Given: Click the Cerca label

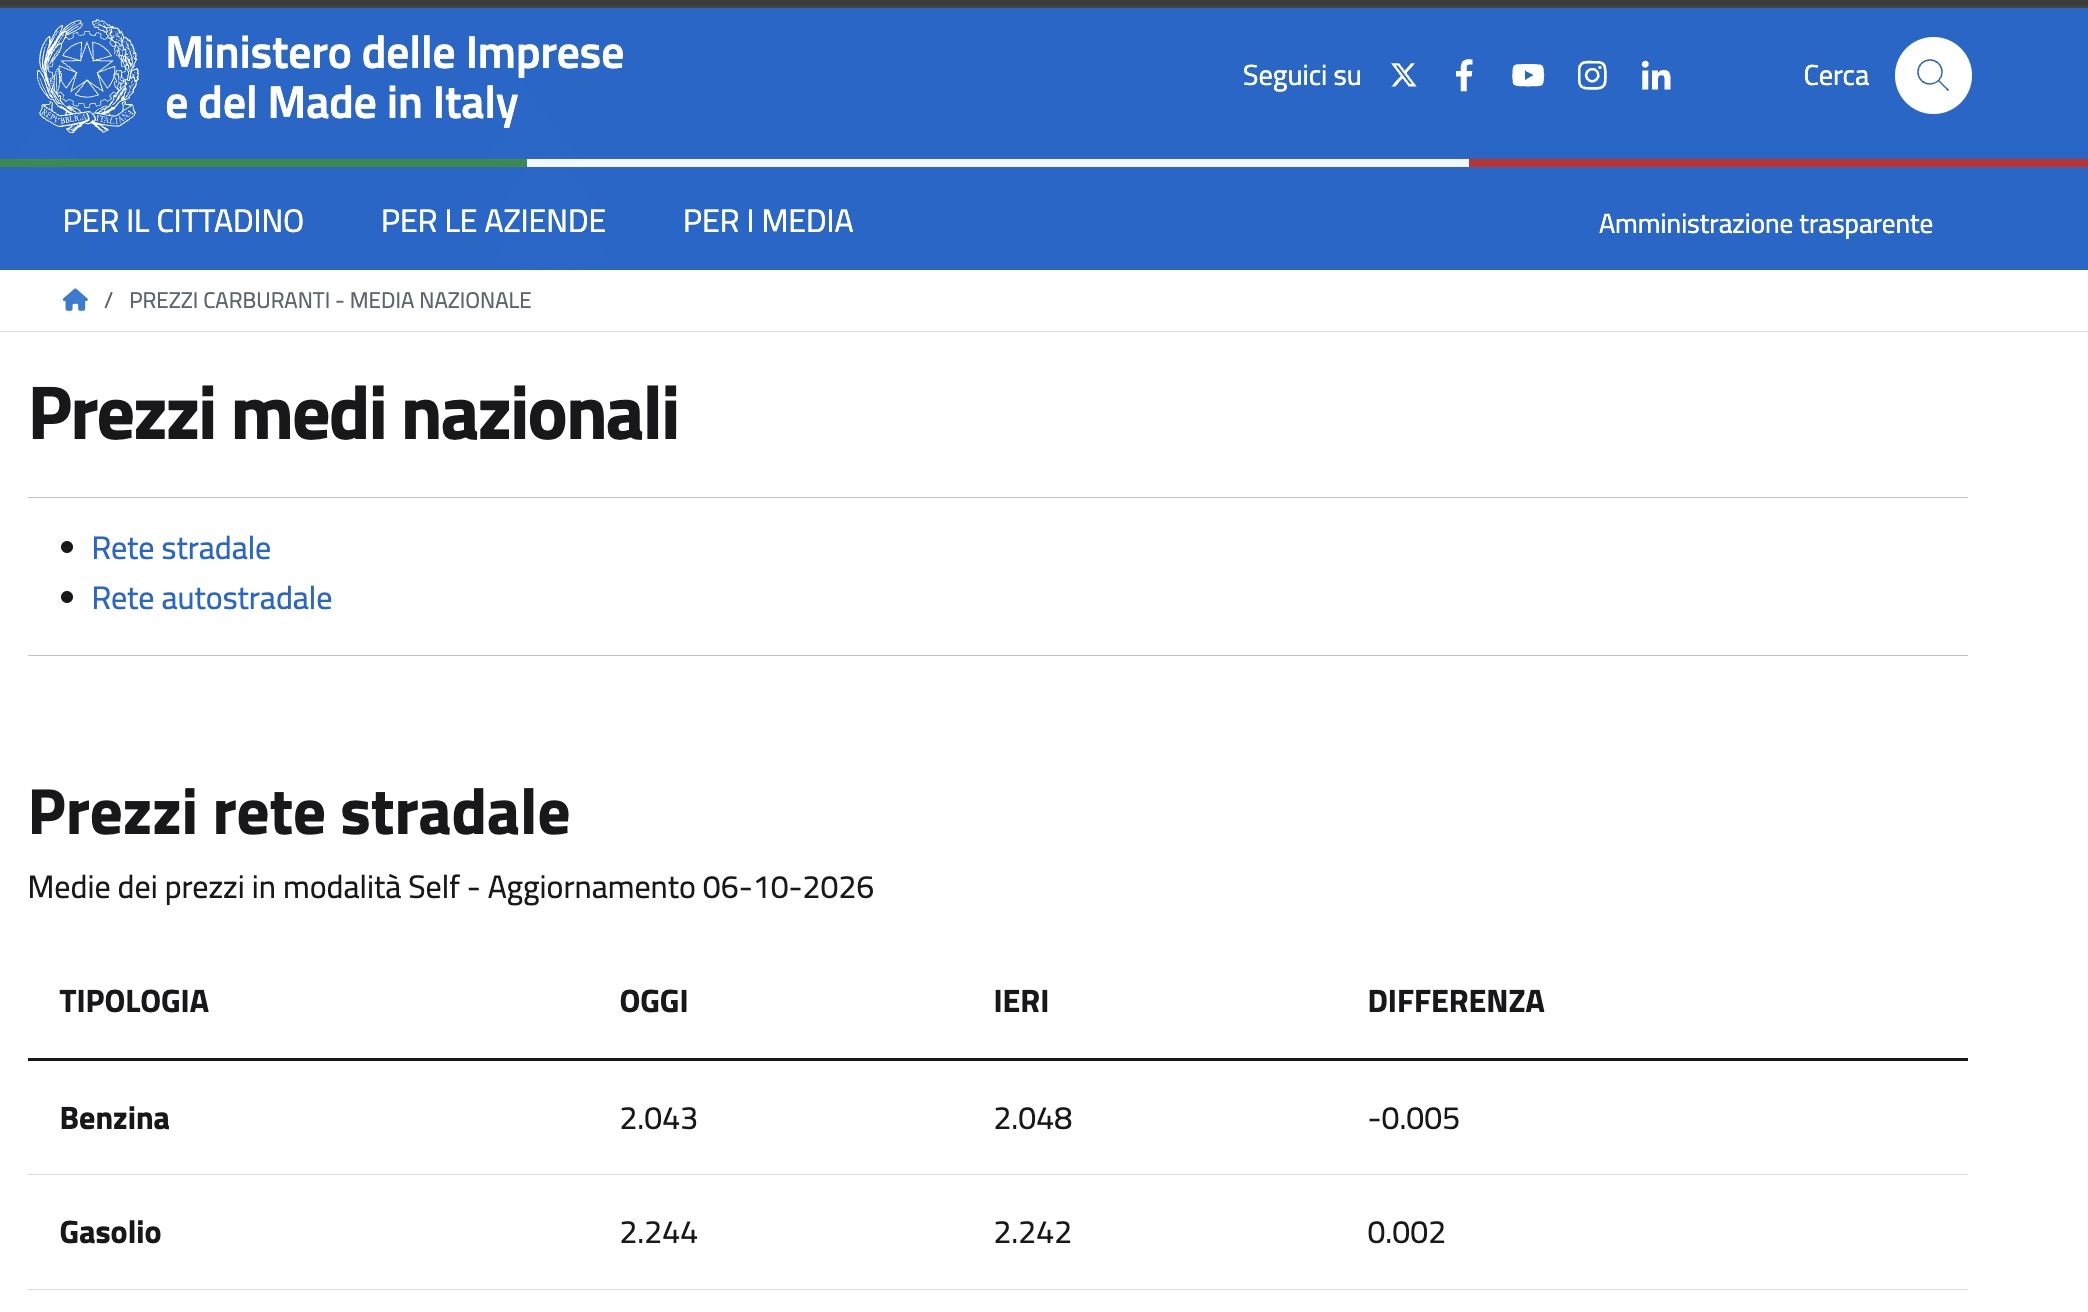Looking at the screenshot, I should point(1836,75).
